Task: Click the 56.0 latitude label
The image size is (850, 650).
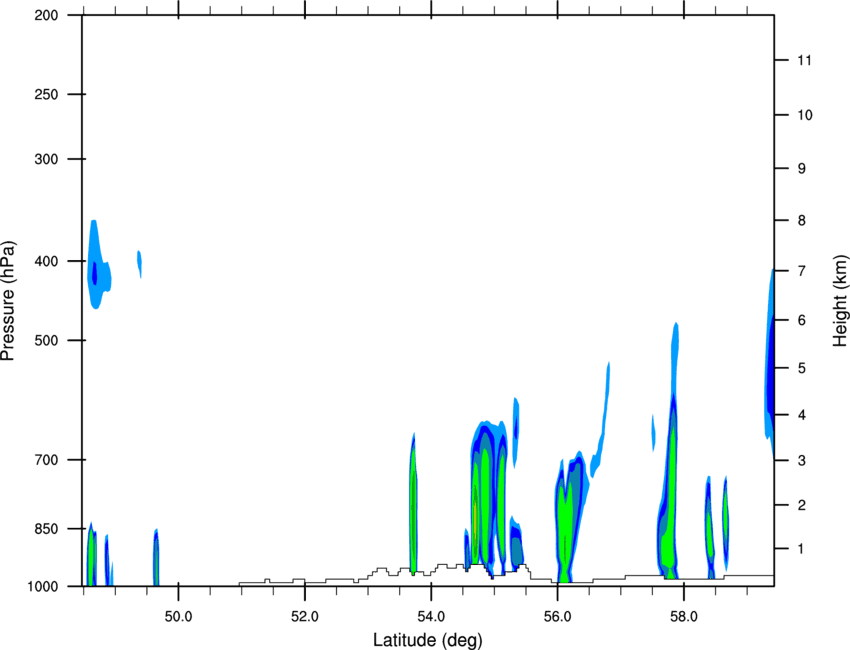Action: [x=557, y=617]
